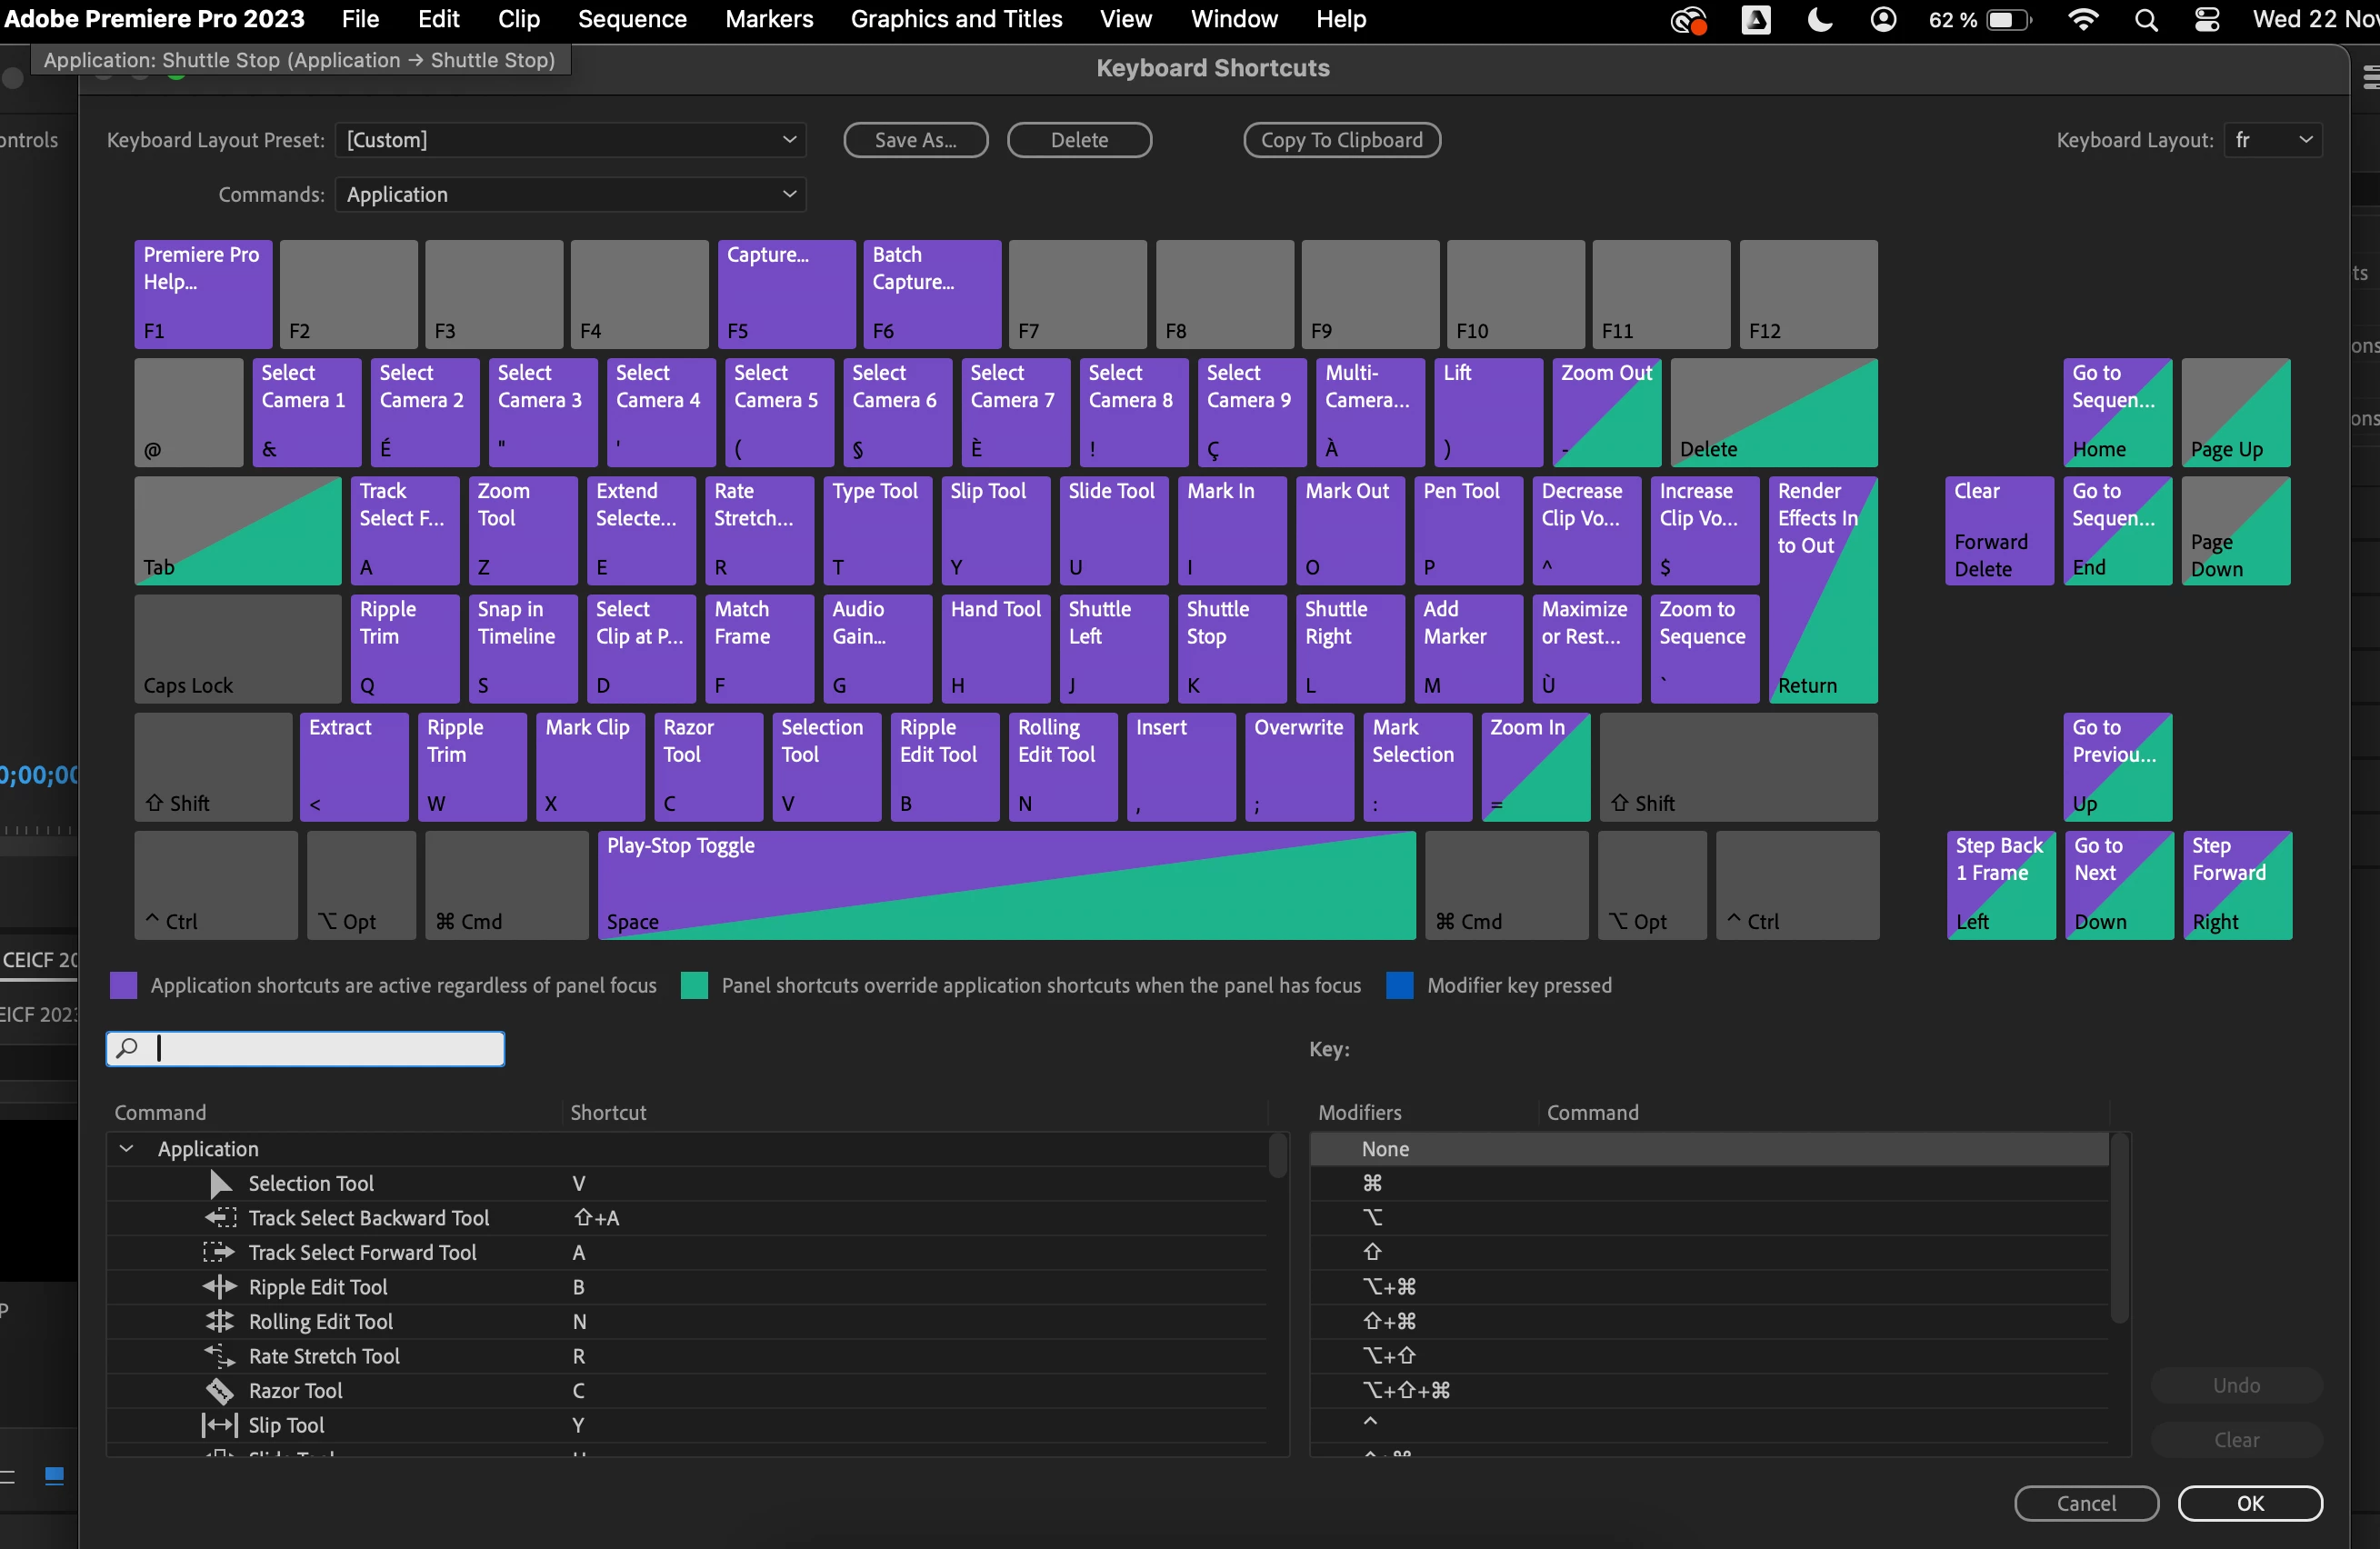Viewport: 2380px width, 1549px height.
Task: Collapse the Application tree group
Action: point(127,1149)
